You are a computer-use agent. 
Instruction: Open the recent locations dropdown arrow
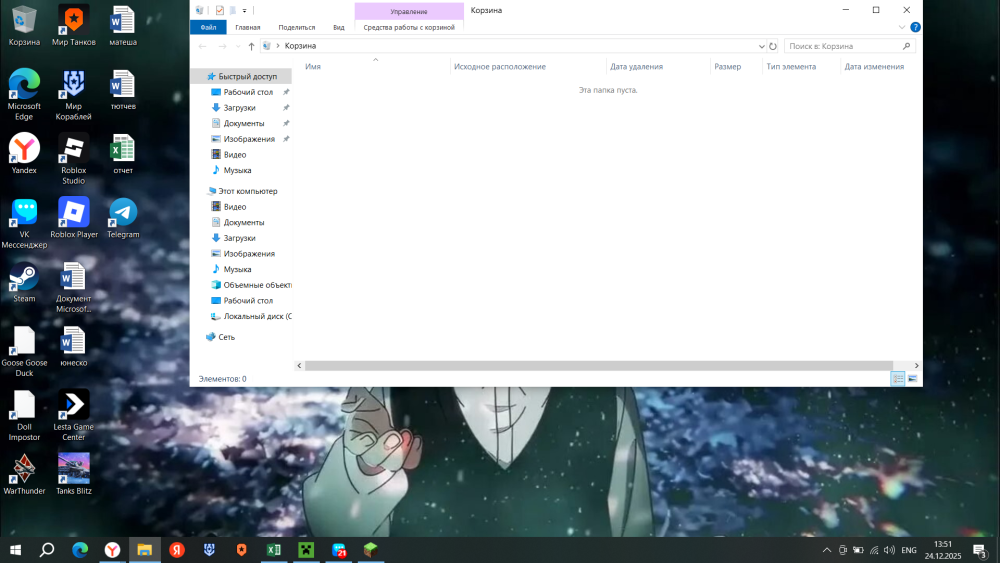point(238,46)
